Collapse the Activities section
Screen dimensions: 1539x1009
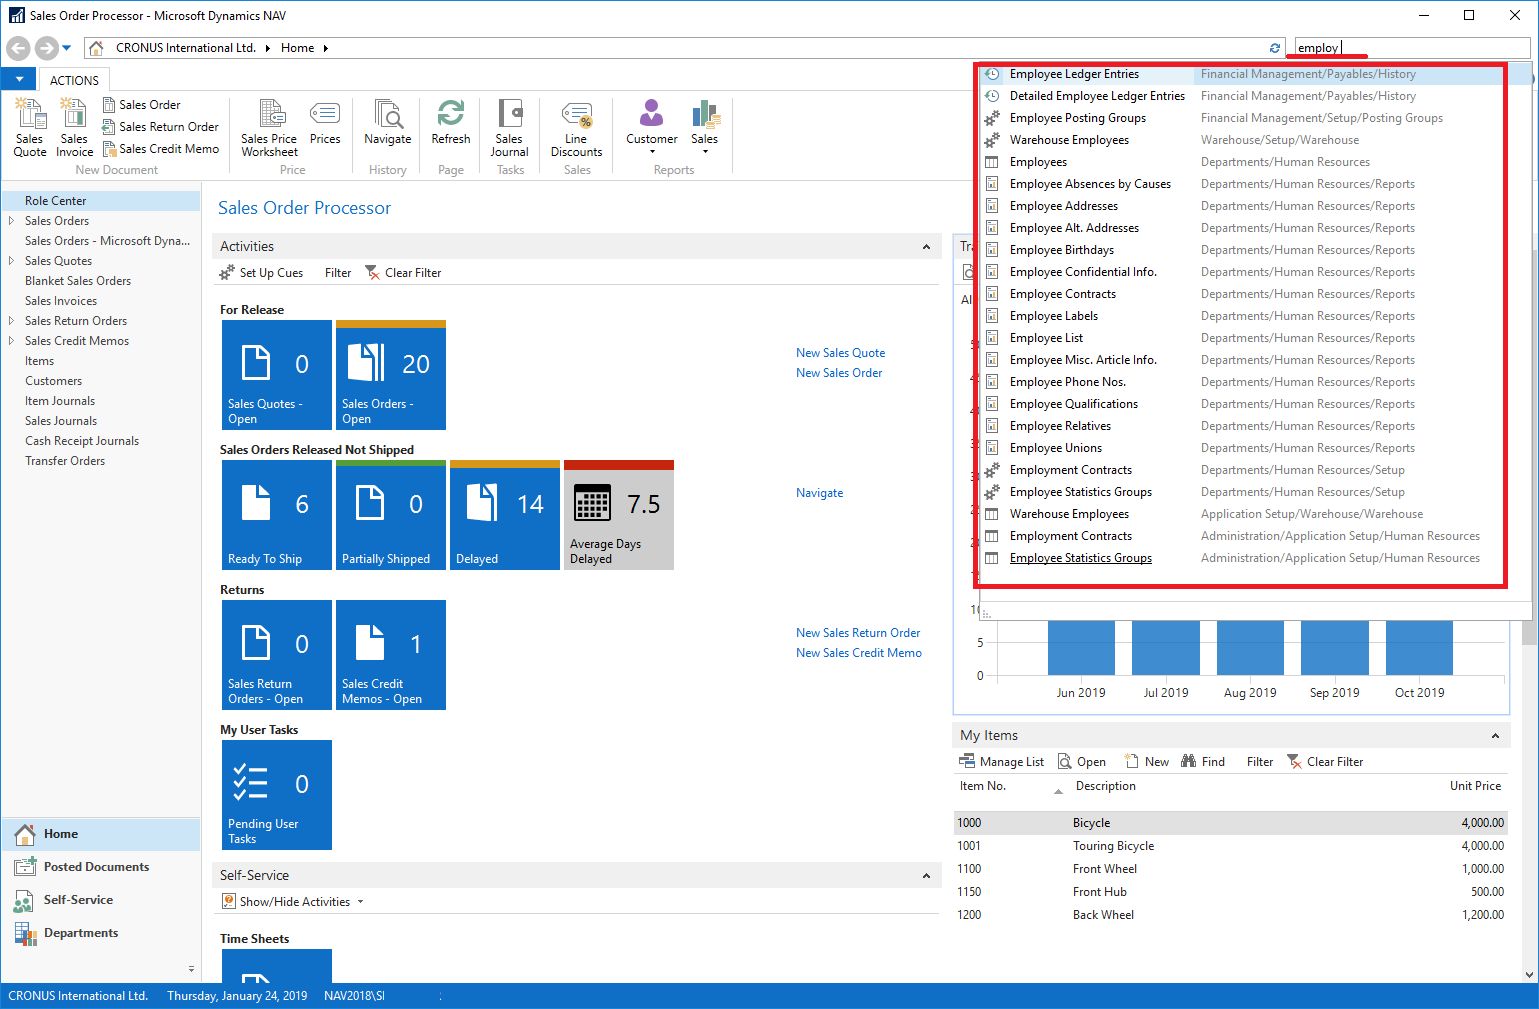tap(926, 246)
